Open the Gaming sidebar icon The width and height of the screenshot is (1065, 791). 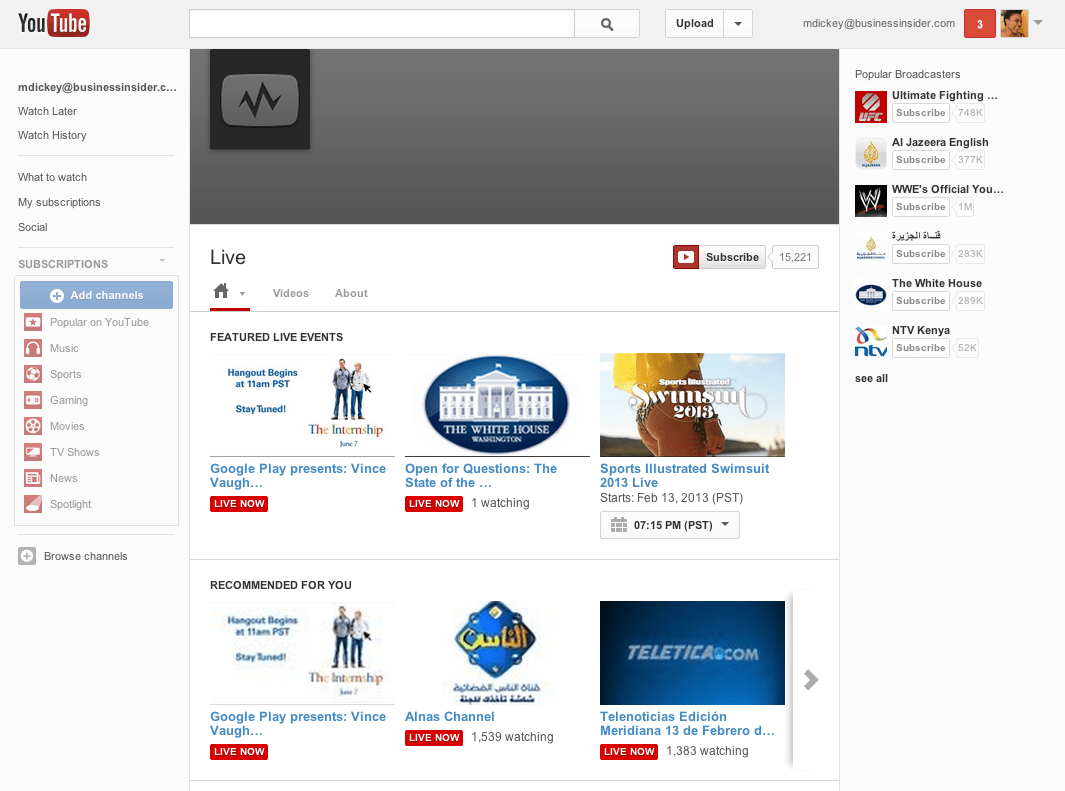tap(33, 400)
